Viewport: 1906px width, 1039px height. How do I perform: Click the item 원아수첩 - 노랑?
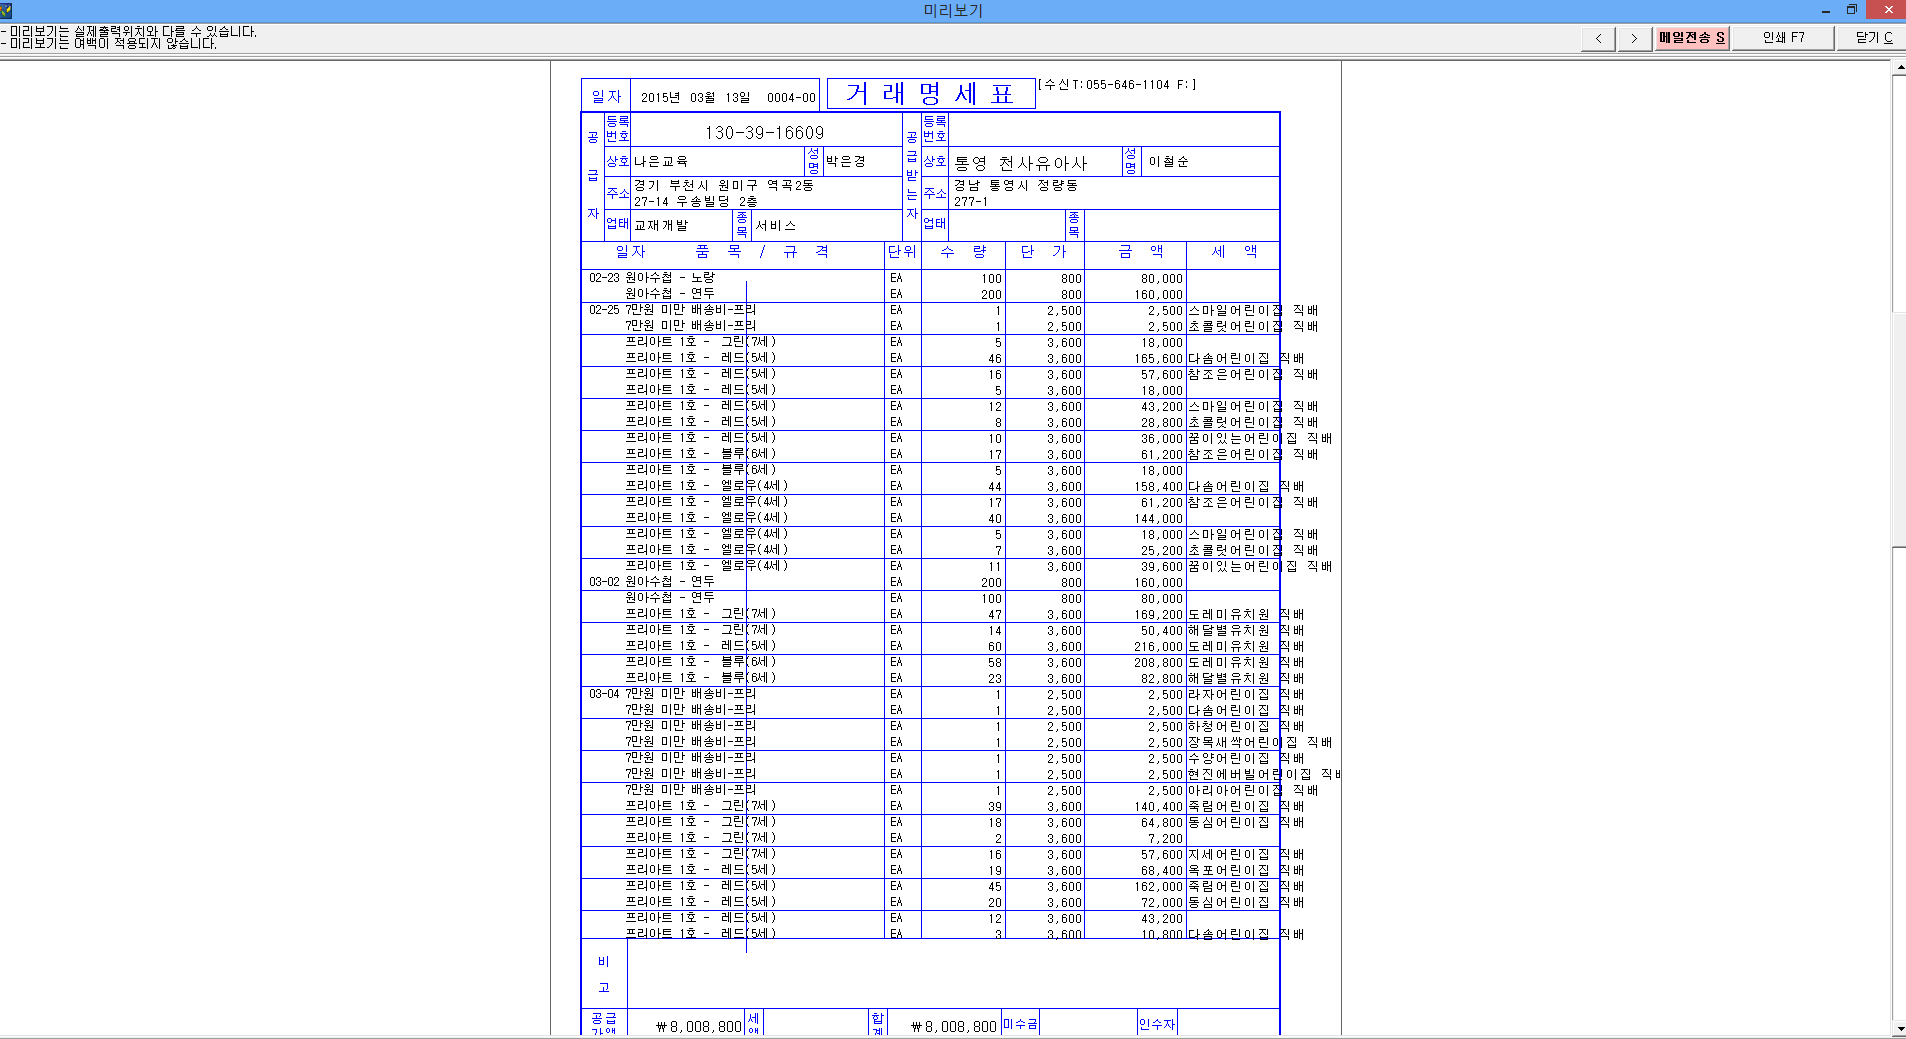click(670, 278)
